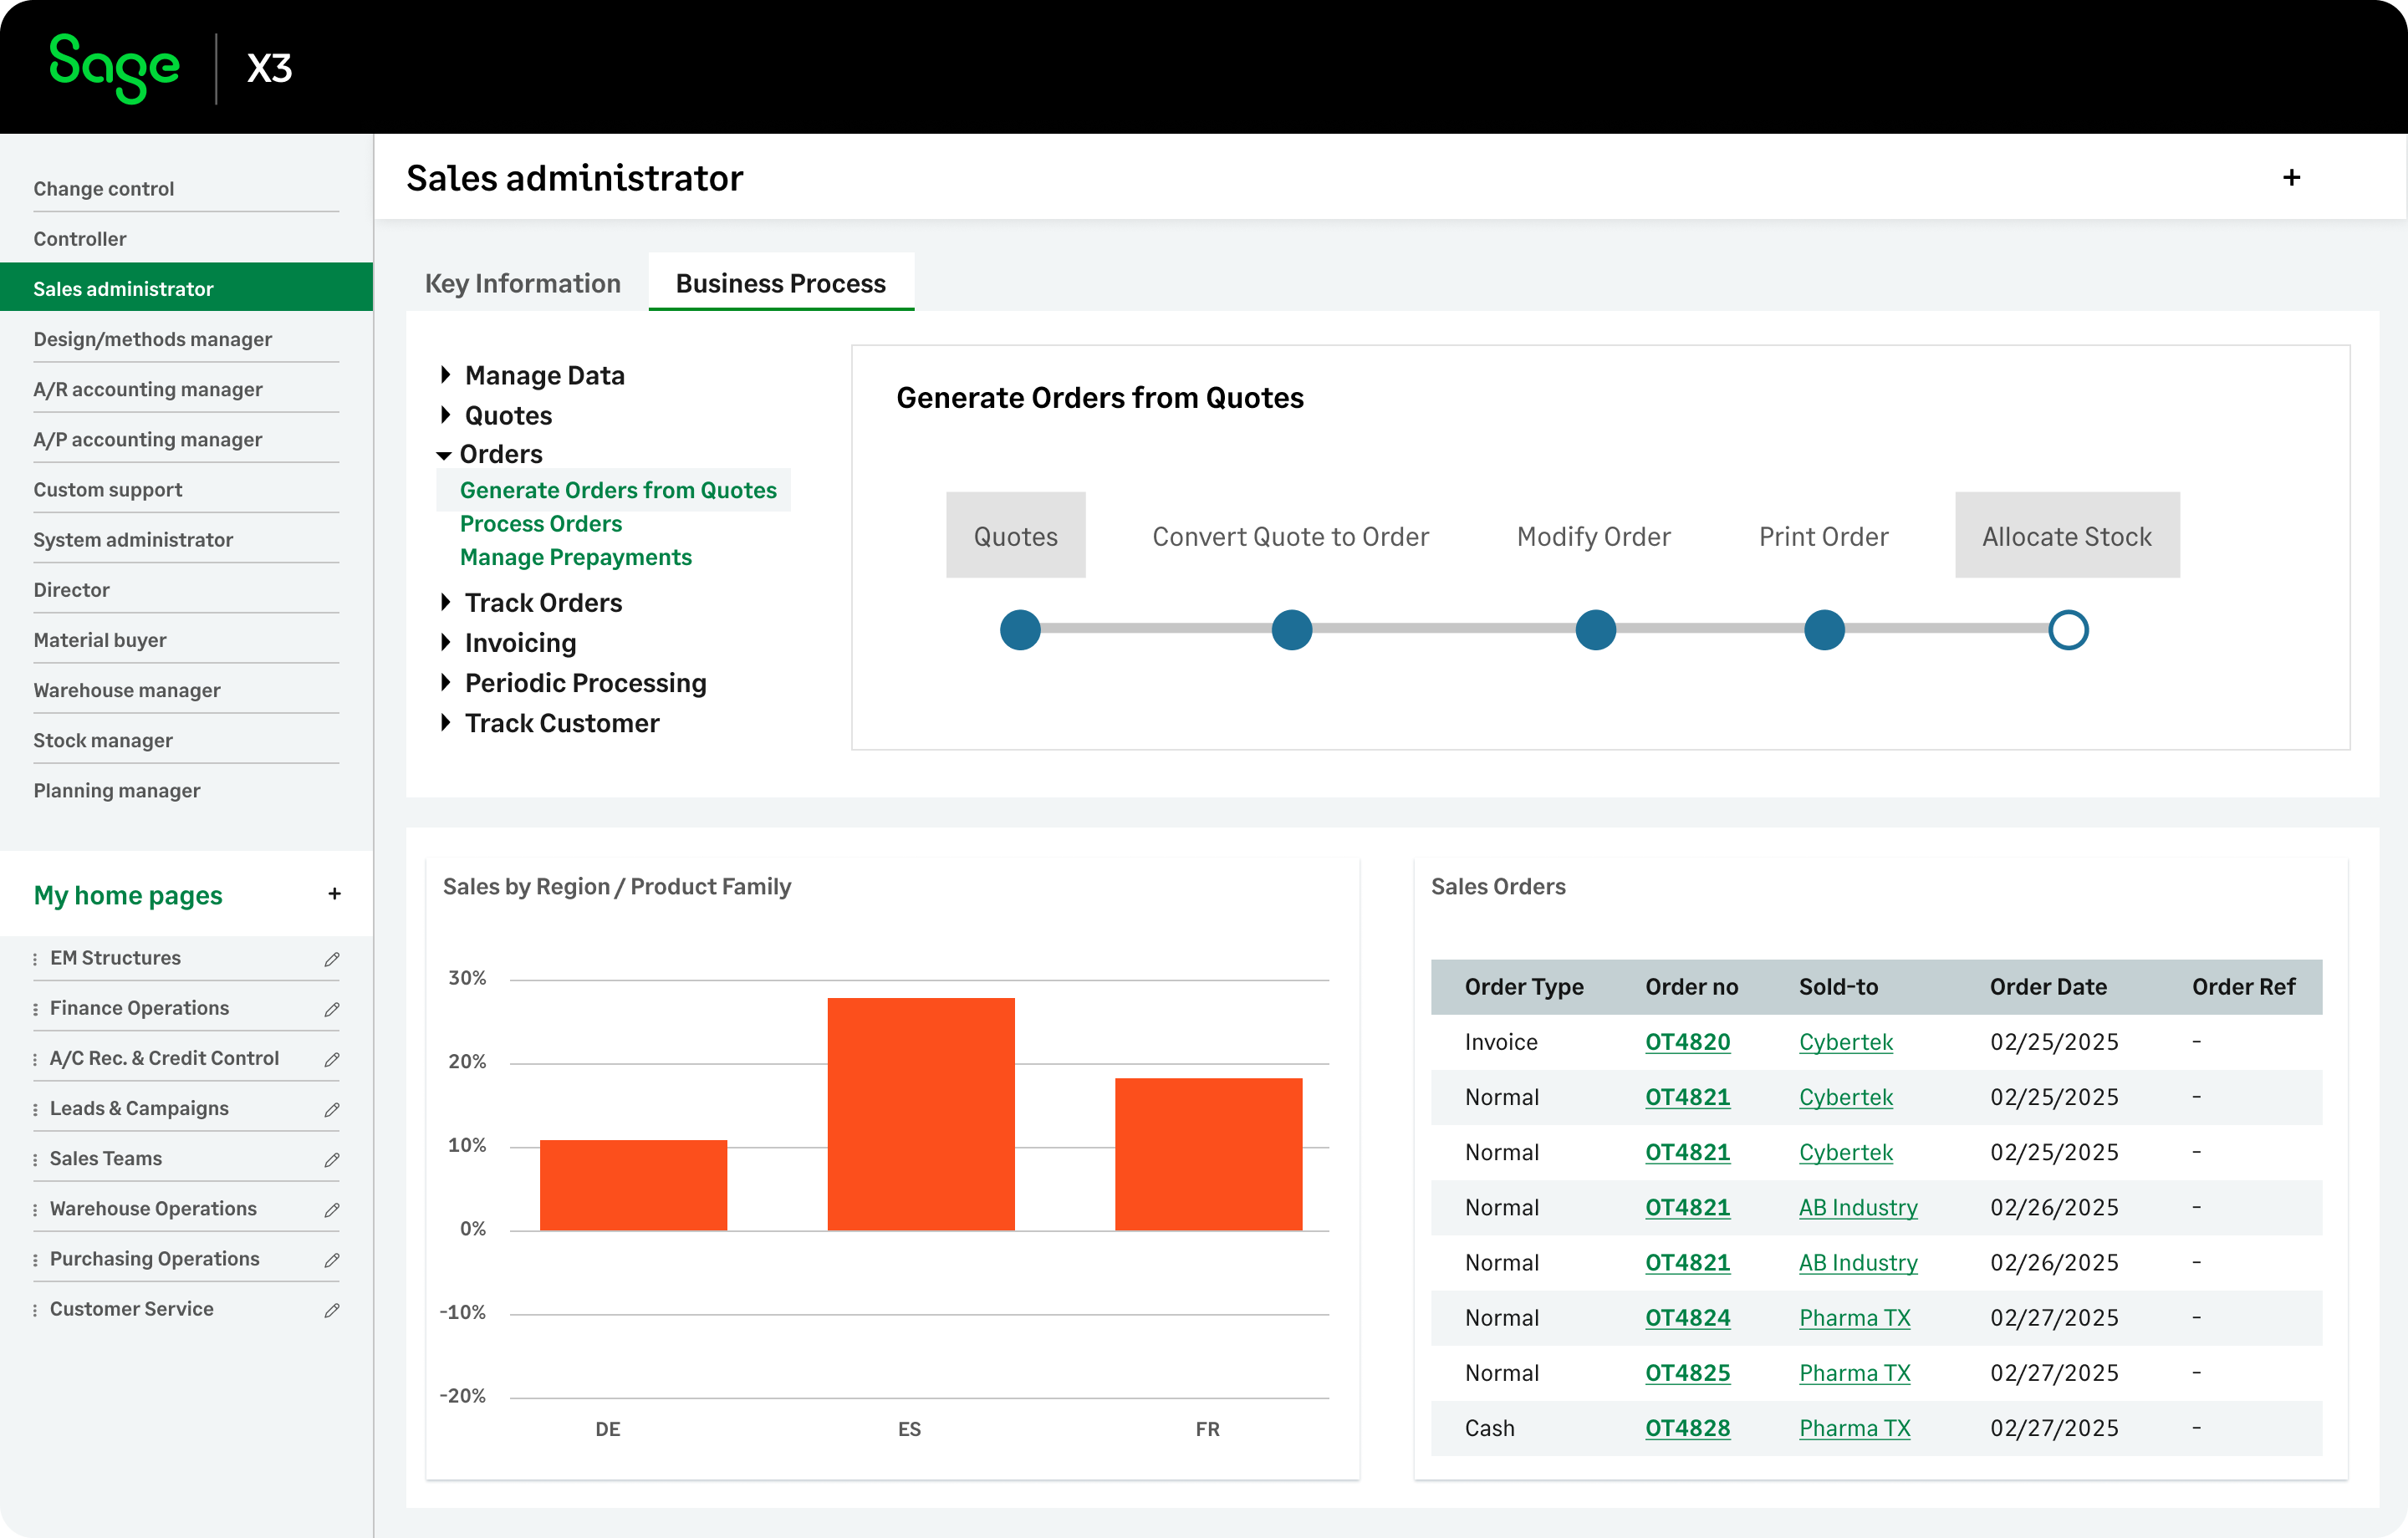Viewport: 2408px width, 1538px height.
Task: Click the DE bar in sales chart
Action: [x=633, y=1185]
